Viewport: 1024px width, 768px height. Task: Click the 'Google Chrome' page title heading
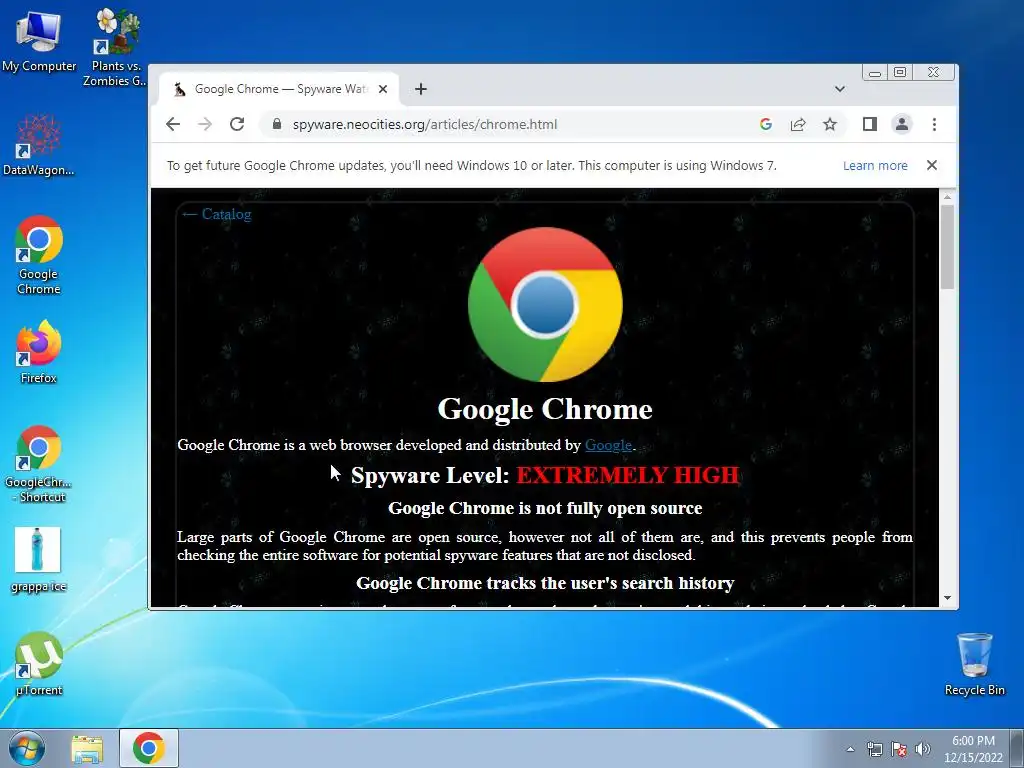pyautogui.click(x=545, y=409)
